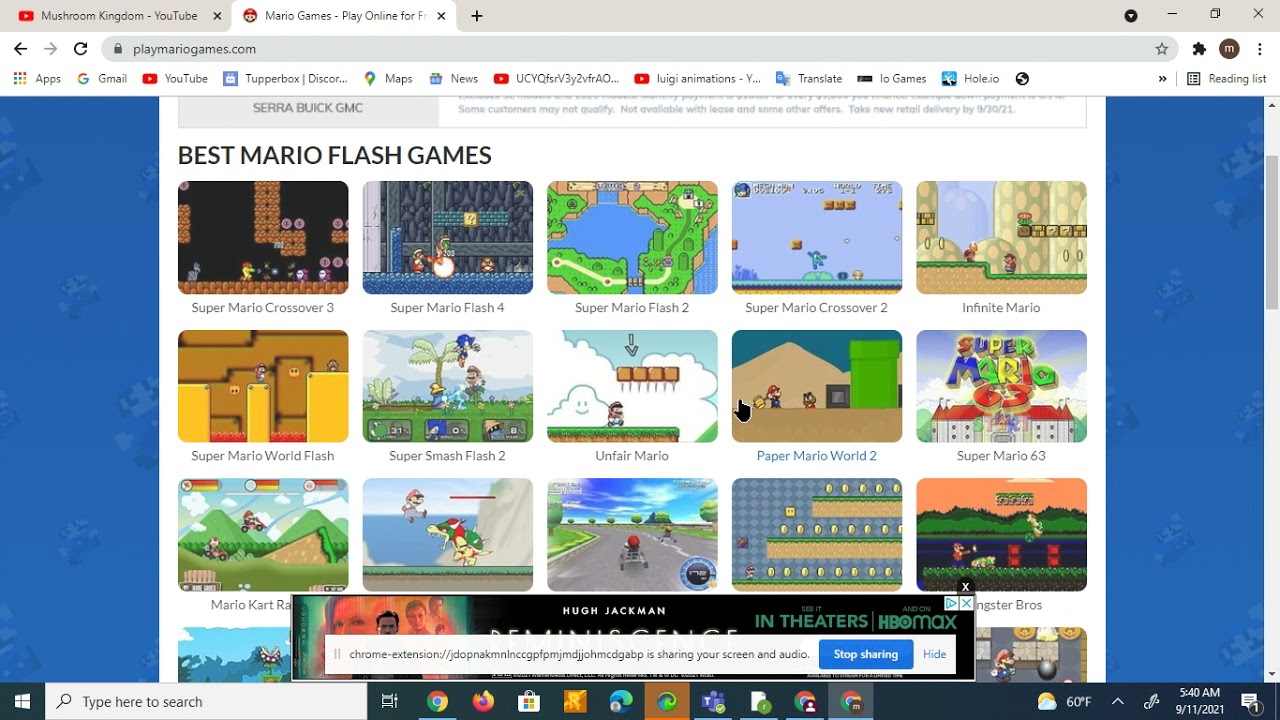The height and width of the screenshot is (720, 1280).
Task: Open the Hole.io bookmark
Action: pos(970,79)
